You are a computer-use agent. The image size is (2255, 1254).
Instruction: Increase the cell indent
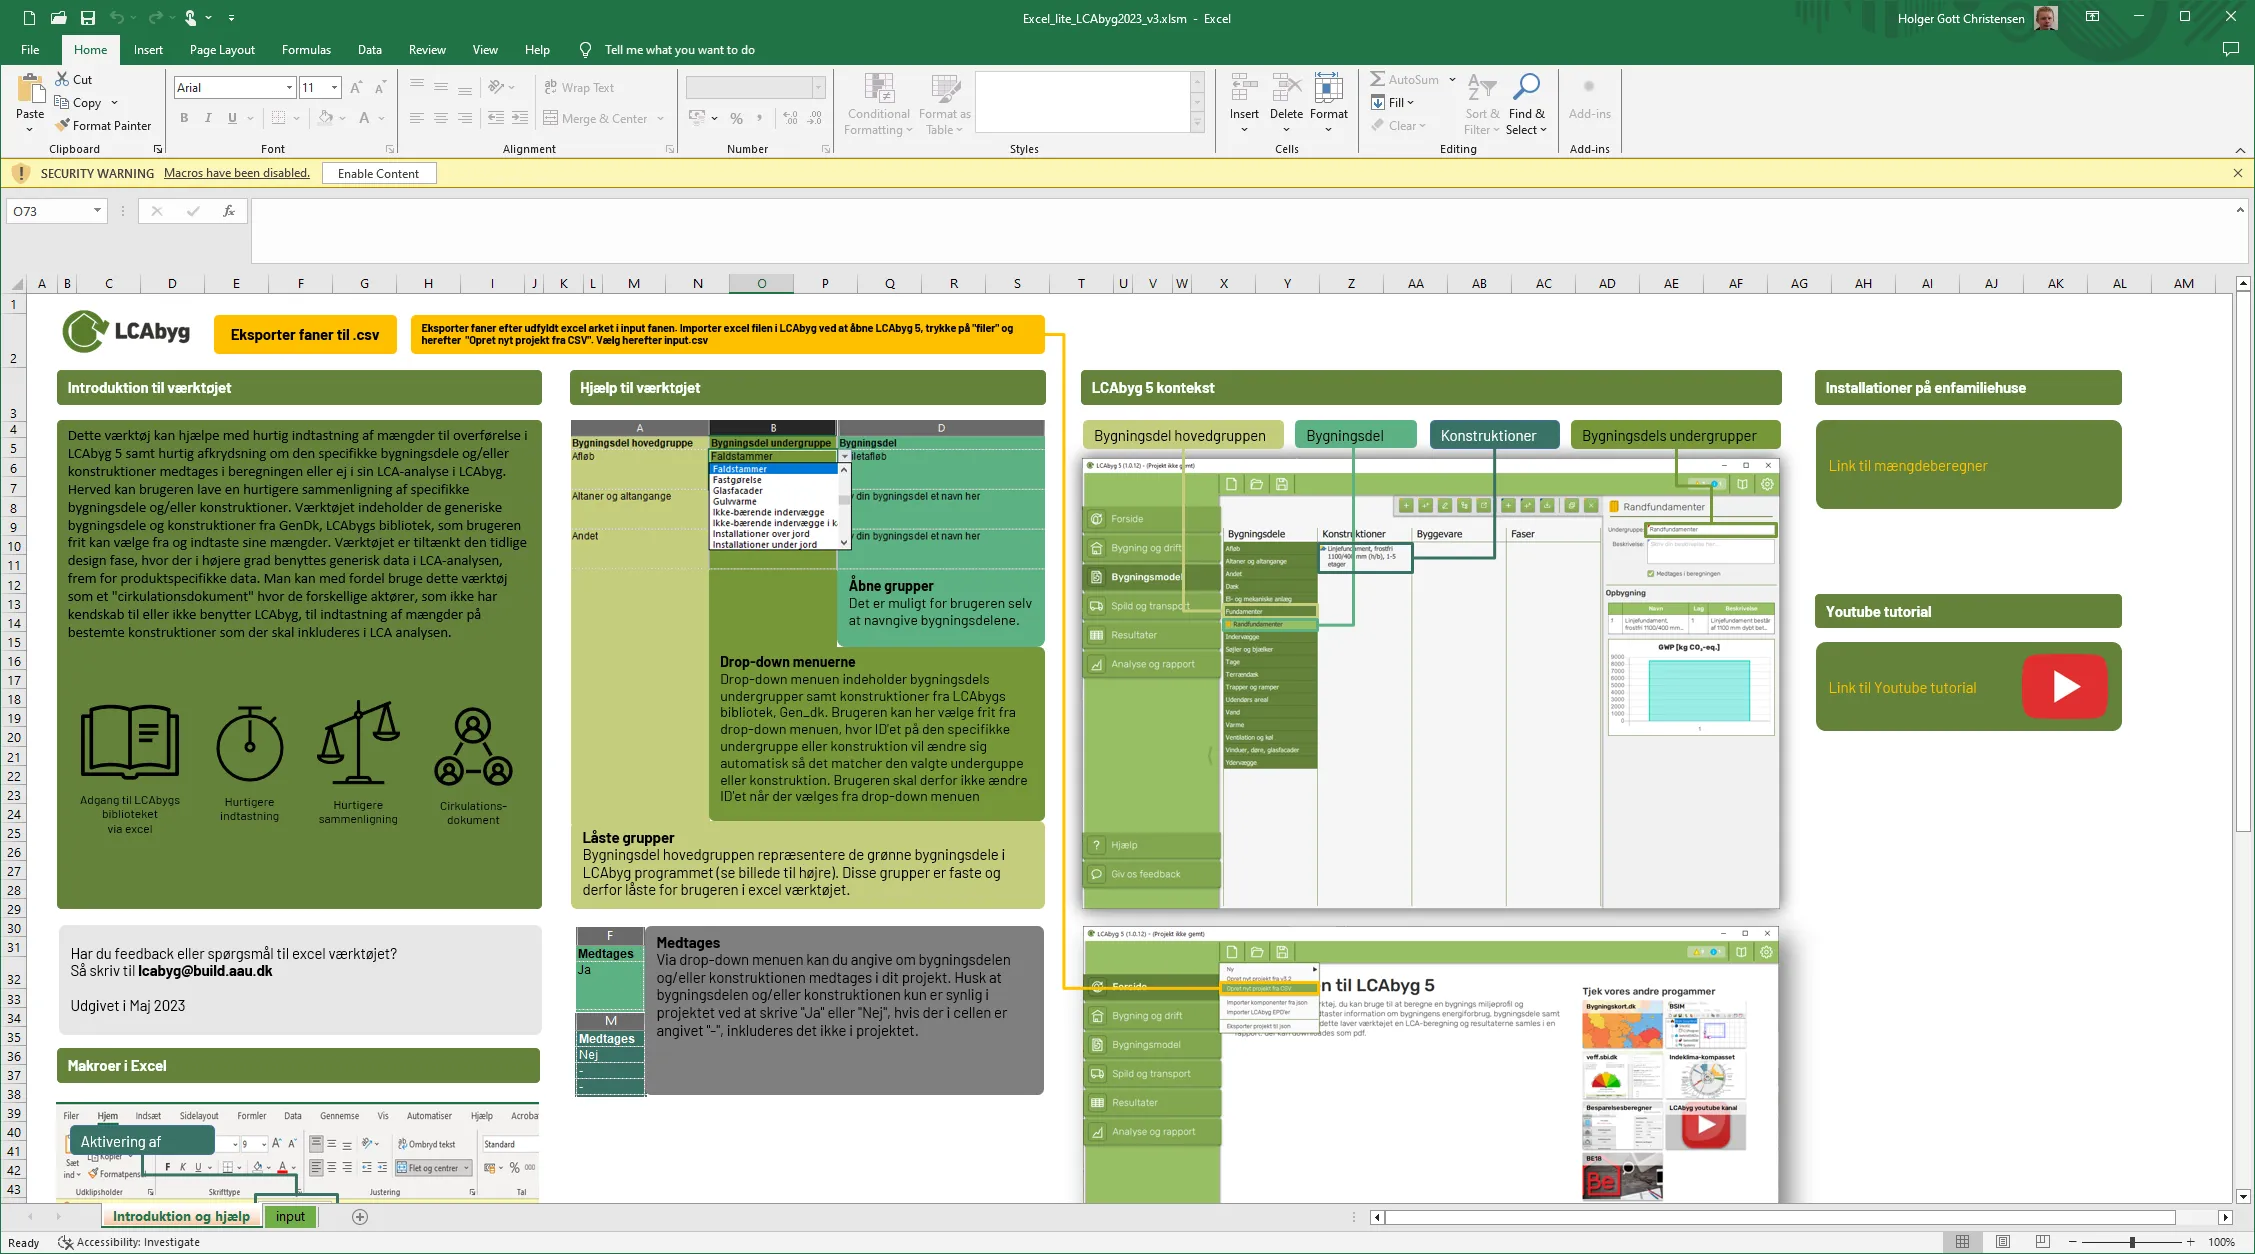[x=520, y=118]
